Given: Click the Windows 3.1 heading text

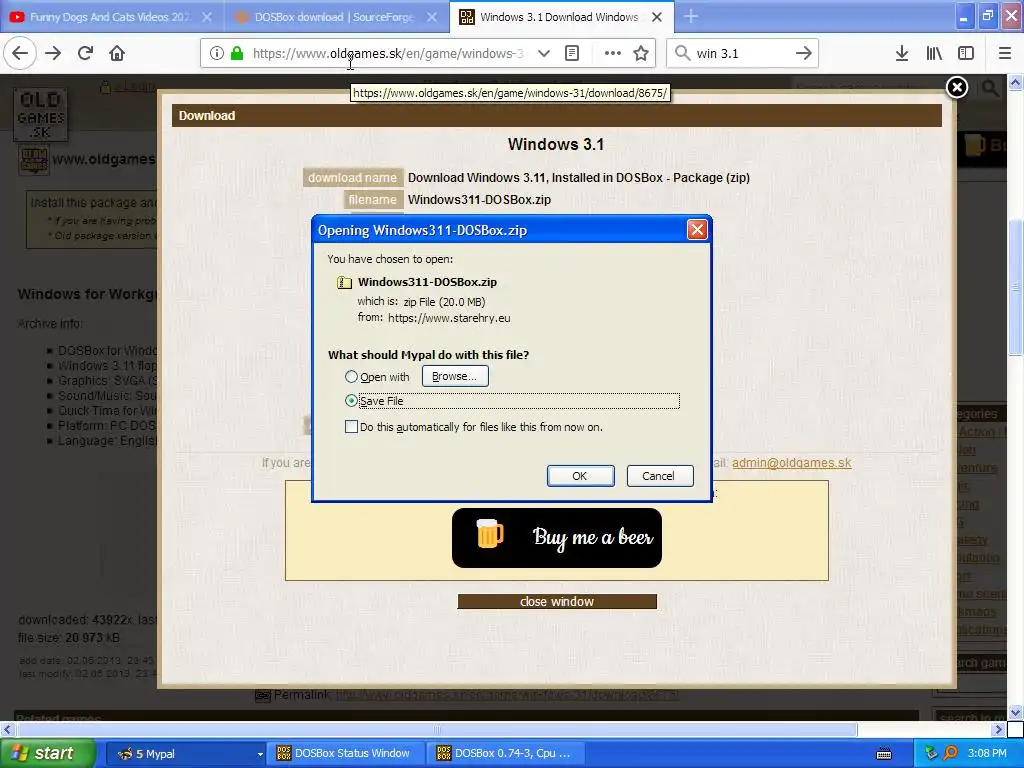Looking at the screenshot, I should 556,144.
